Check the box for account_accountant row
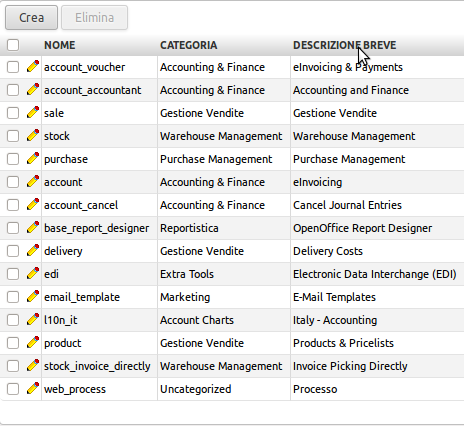 click(13, 90)
